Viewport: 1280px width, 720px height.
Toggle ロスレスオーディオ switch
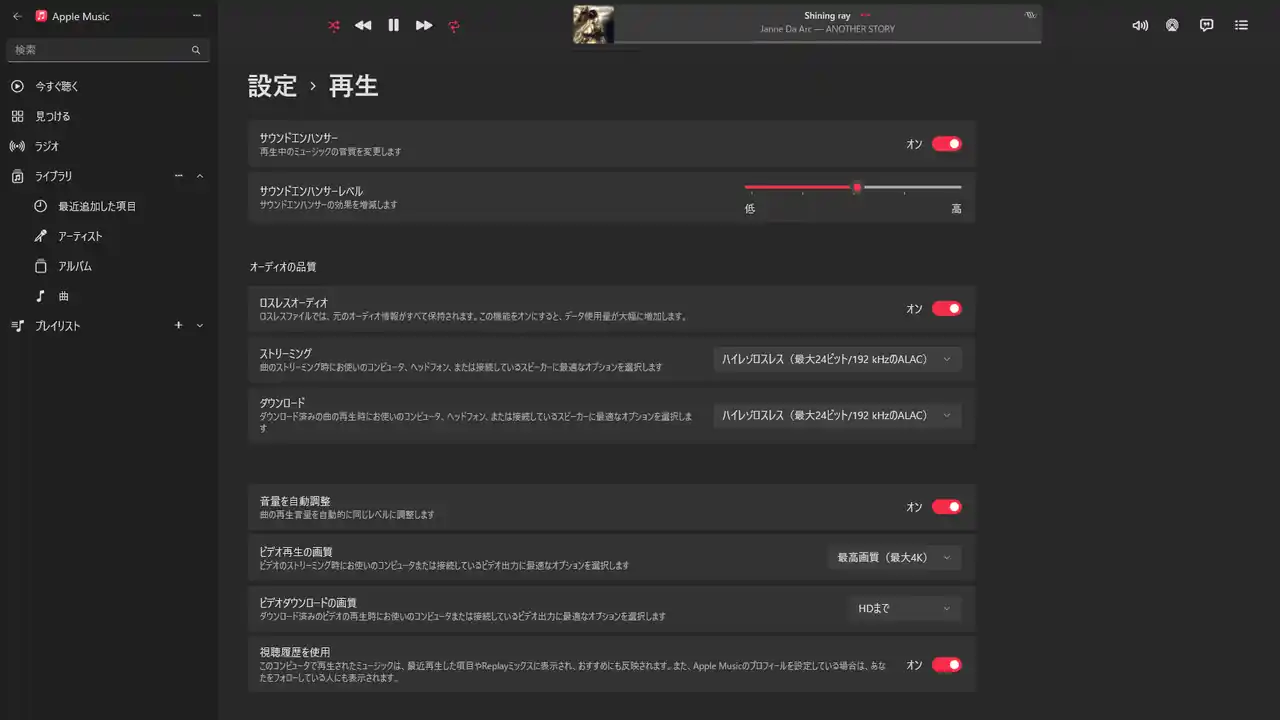coord(946,308)
